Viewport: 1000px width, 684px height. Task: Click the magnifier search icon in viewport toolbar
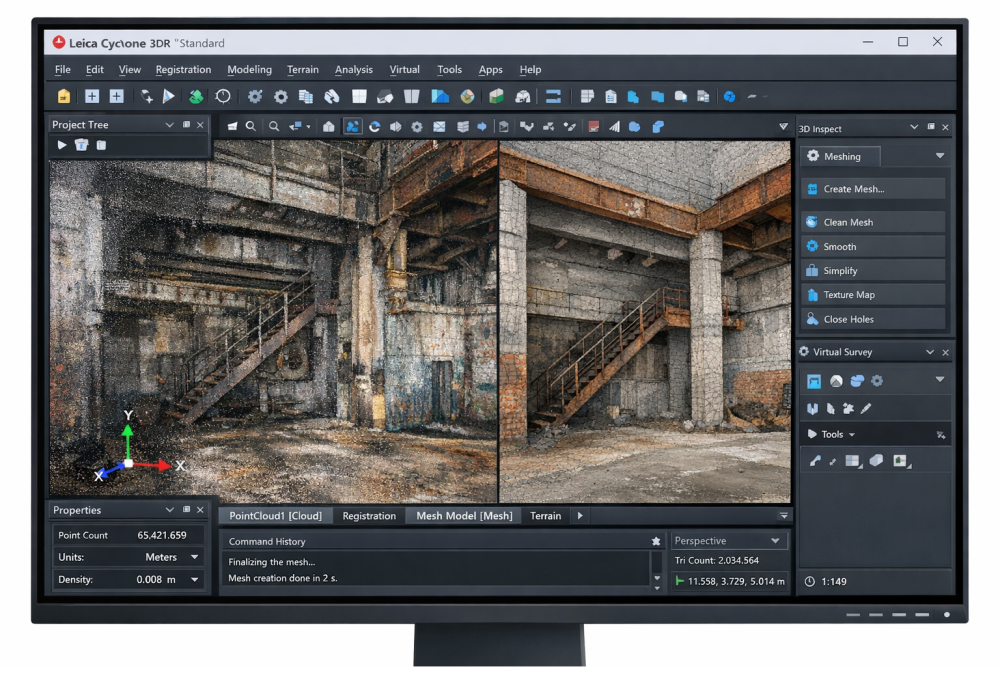click(x=251, y=127)
